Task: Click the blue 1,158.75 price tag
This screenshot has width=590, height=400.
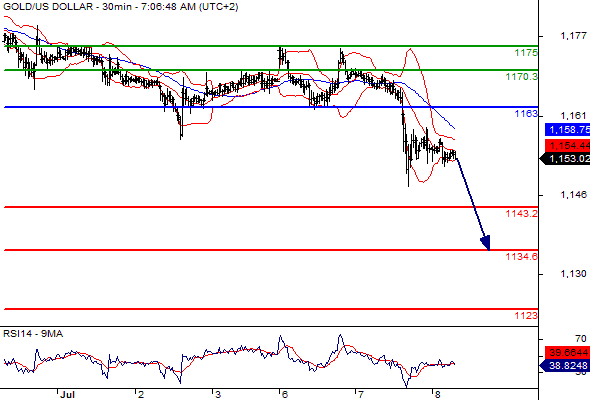Action: [x=567, y=129]
